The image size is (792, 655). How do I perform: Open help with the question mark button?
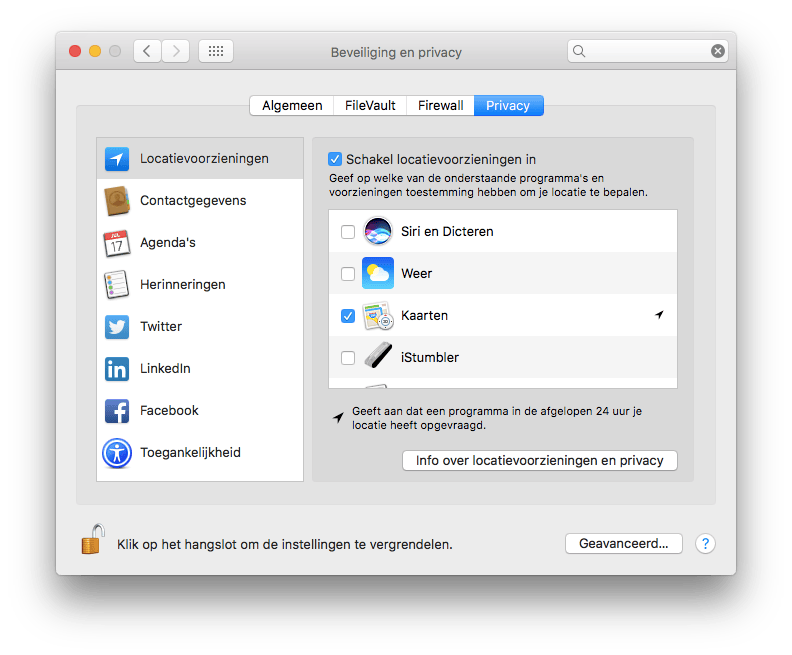[x=705, y=544]
